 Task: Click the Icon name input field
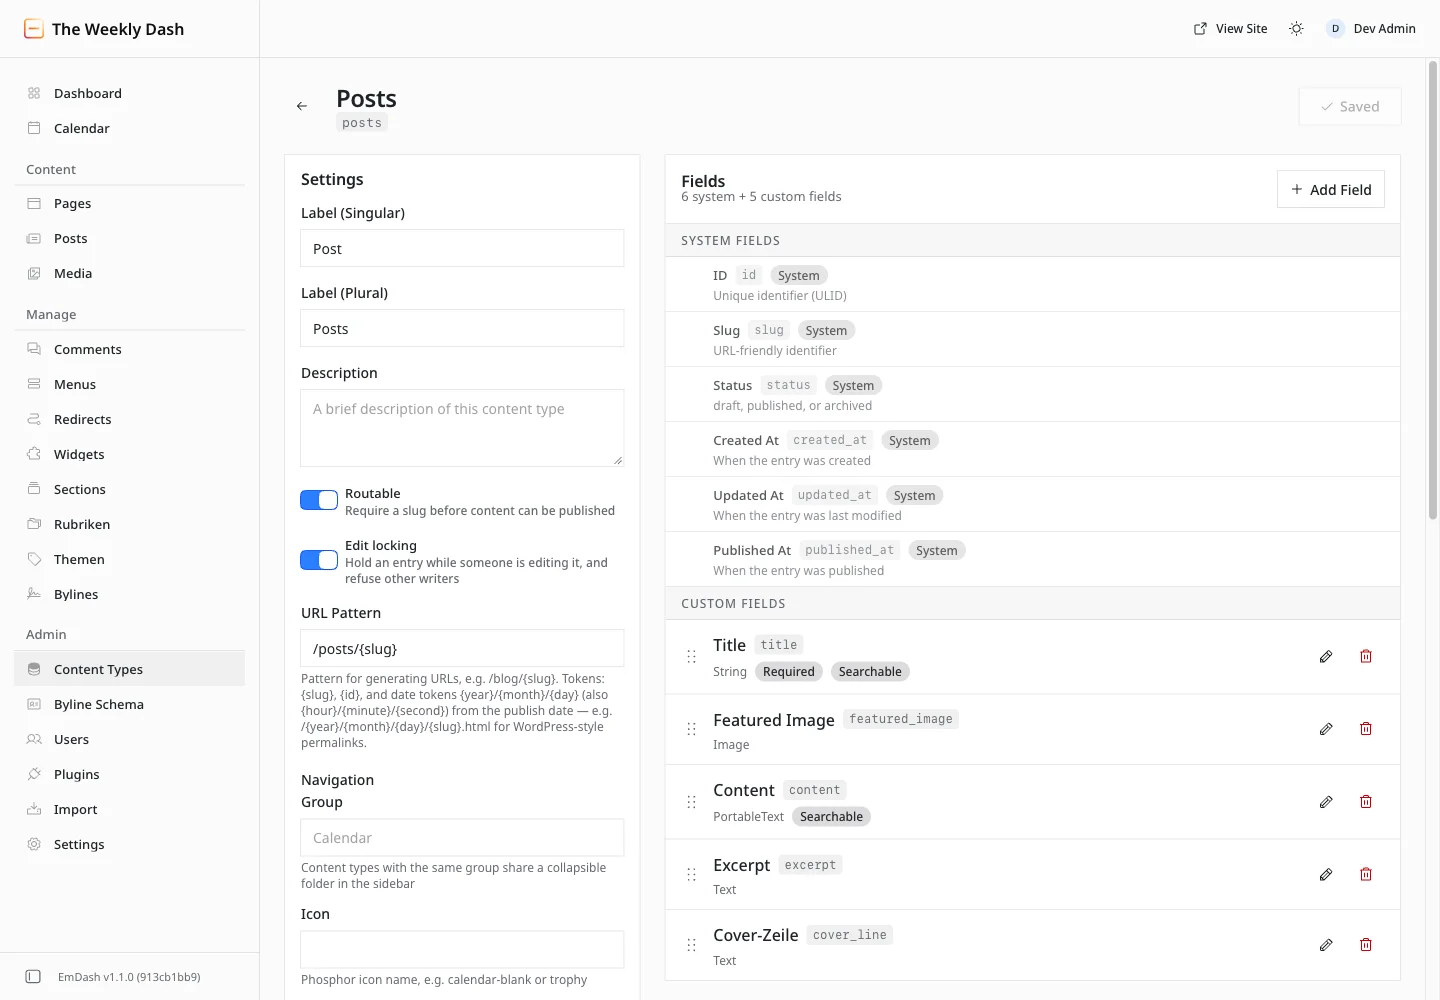462,949
